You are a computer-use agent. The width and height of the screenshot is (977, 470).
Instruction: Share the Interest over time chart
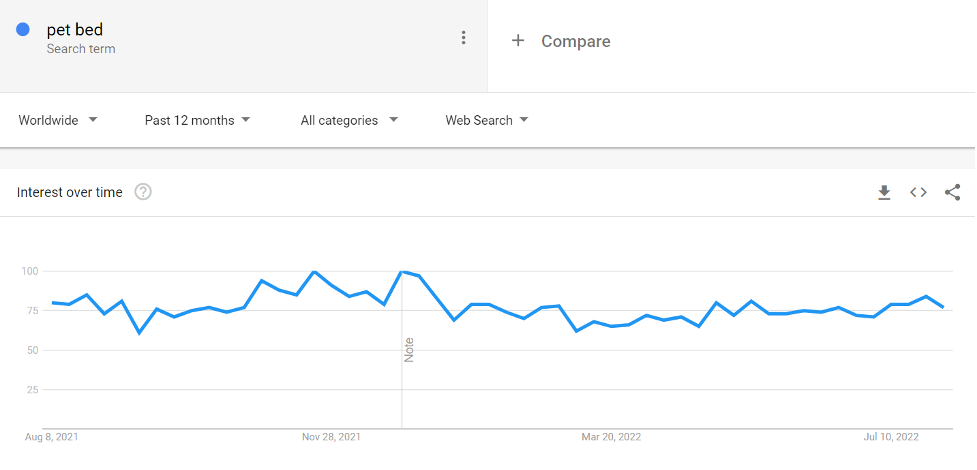tap(952, 192)
